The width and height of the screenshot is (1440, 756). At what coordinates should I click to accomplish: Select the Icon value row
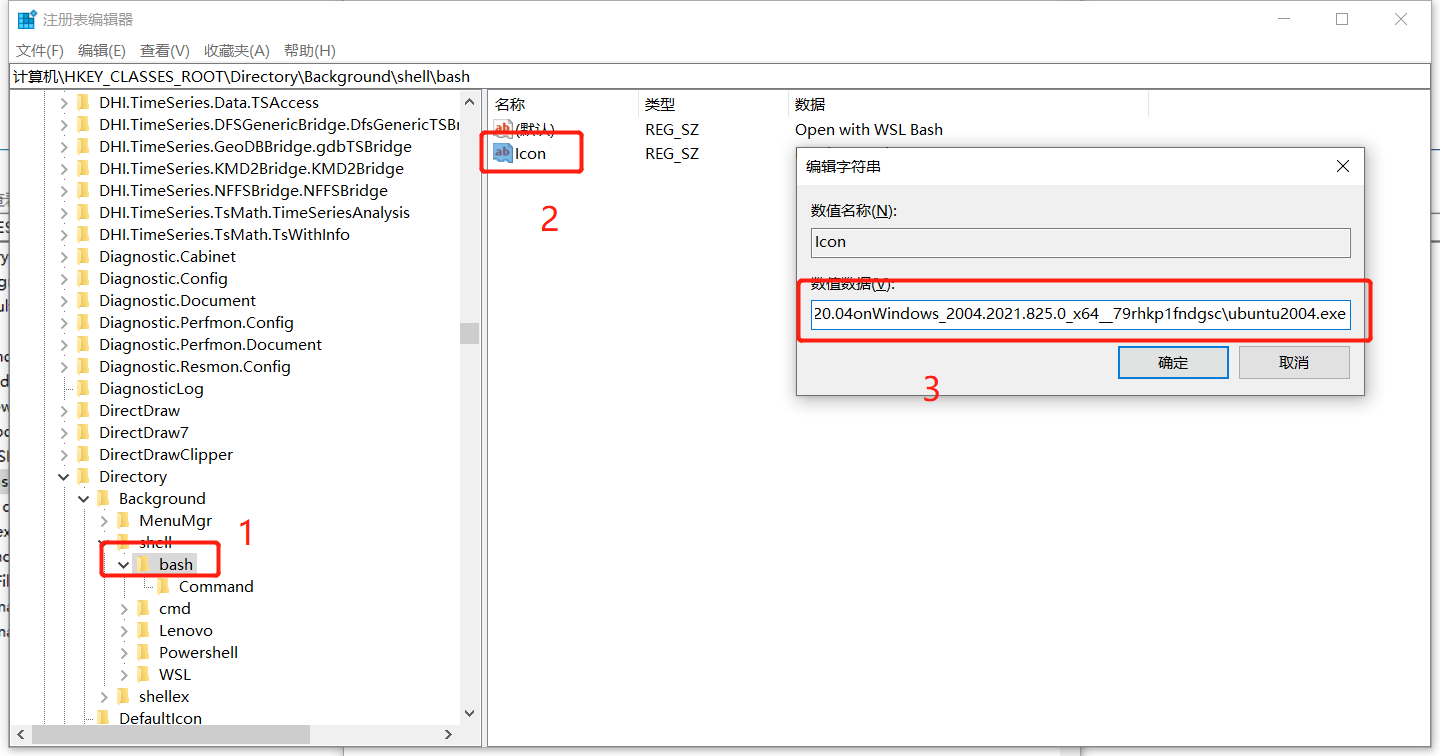[x=531, y=153]
